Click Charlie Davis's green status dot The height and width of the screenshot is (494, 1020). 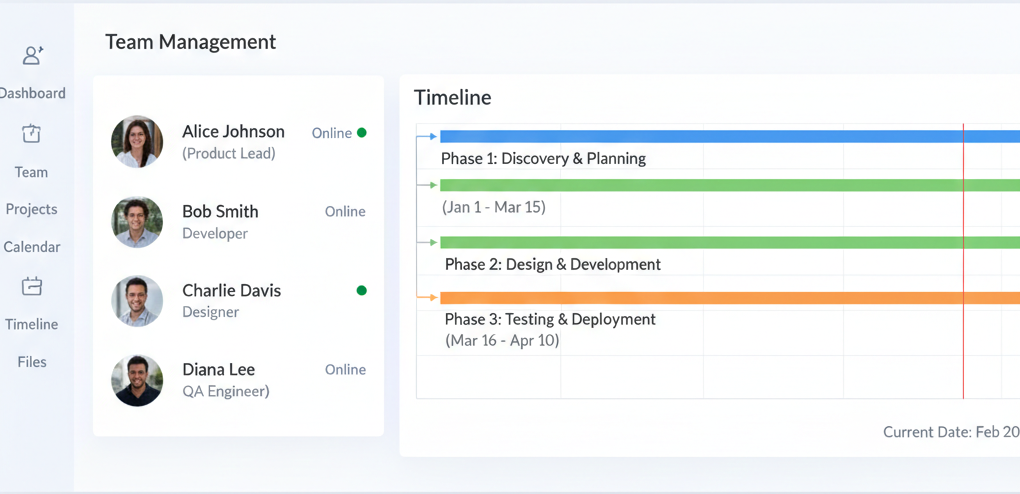click(362, 290)
